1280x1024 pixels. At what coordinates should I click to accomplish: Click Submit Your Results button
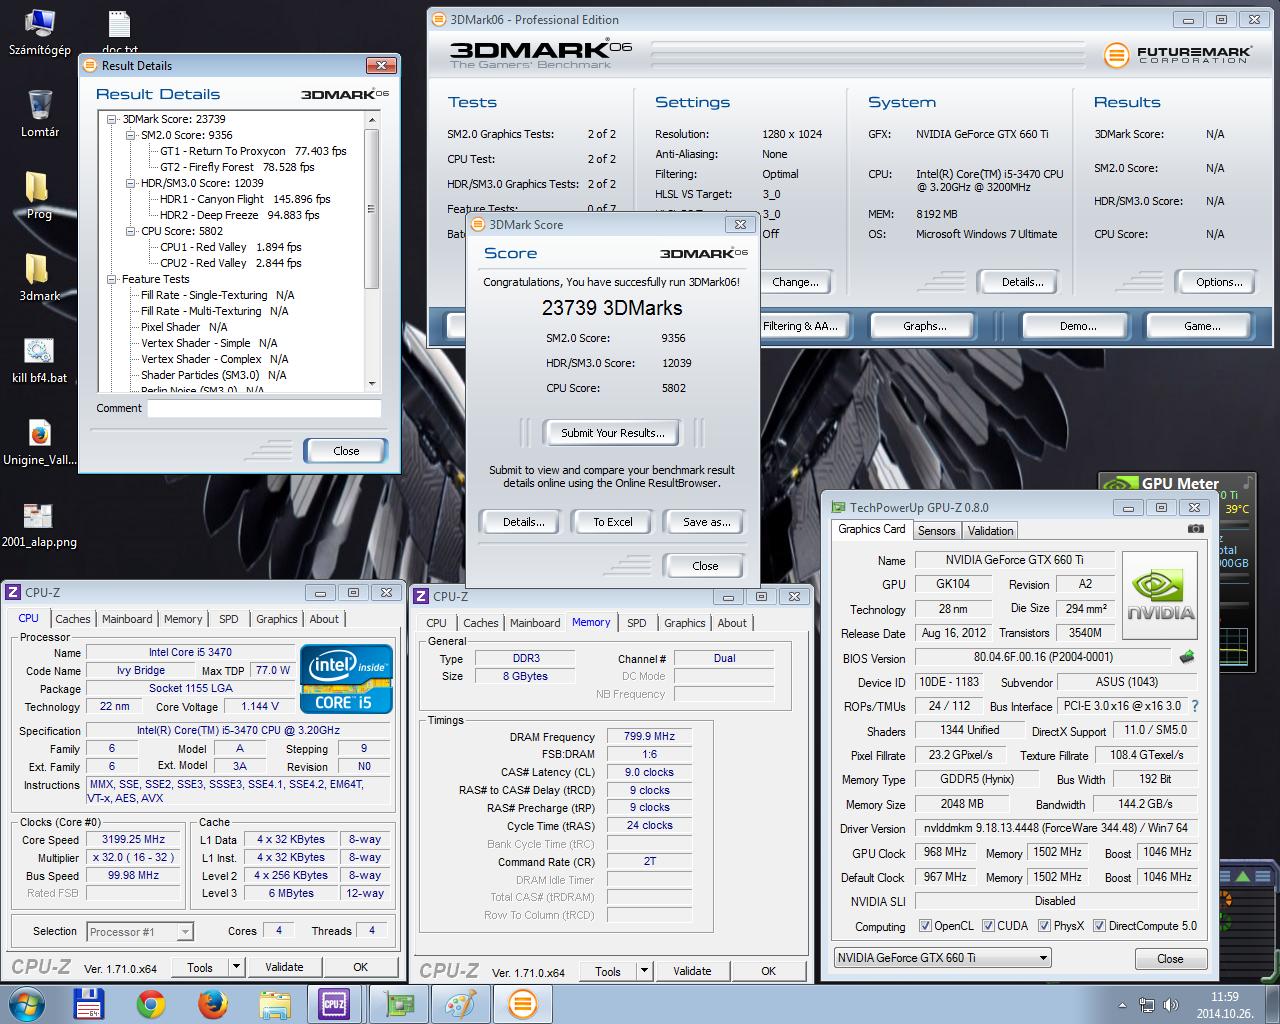pyautogui.click(x=612, y=433)
